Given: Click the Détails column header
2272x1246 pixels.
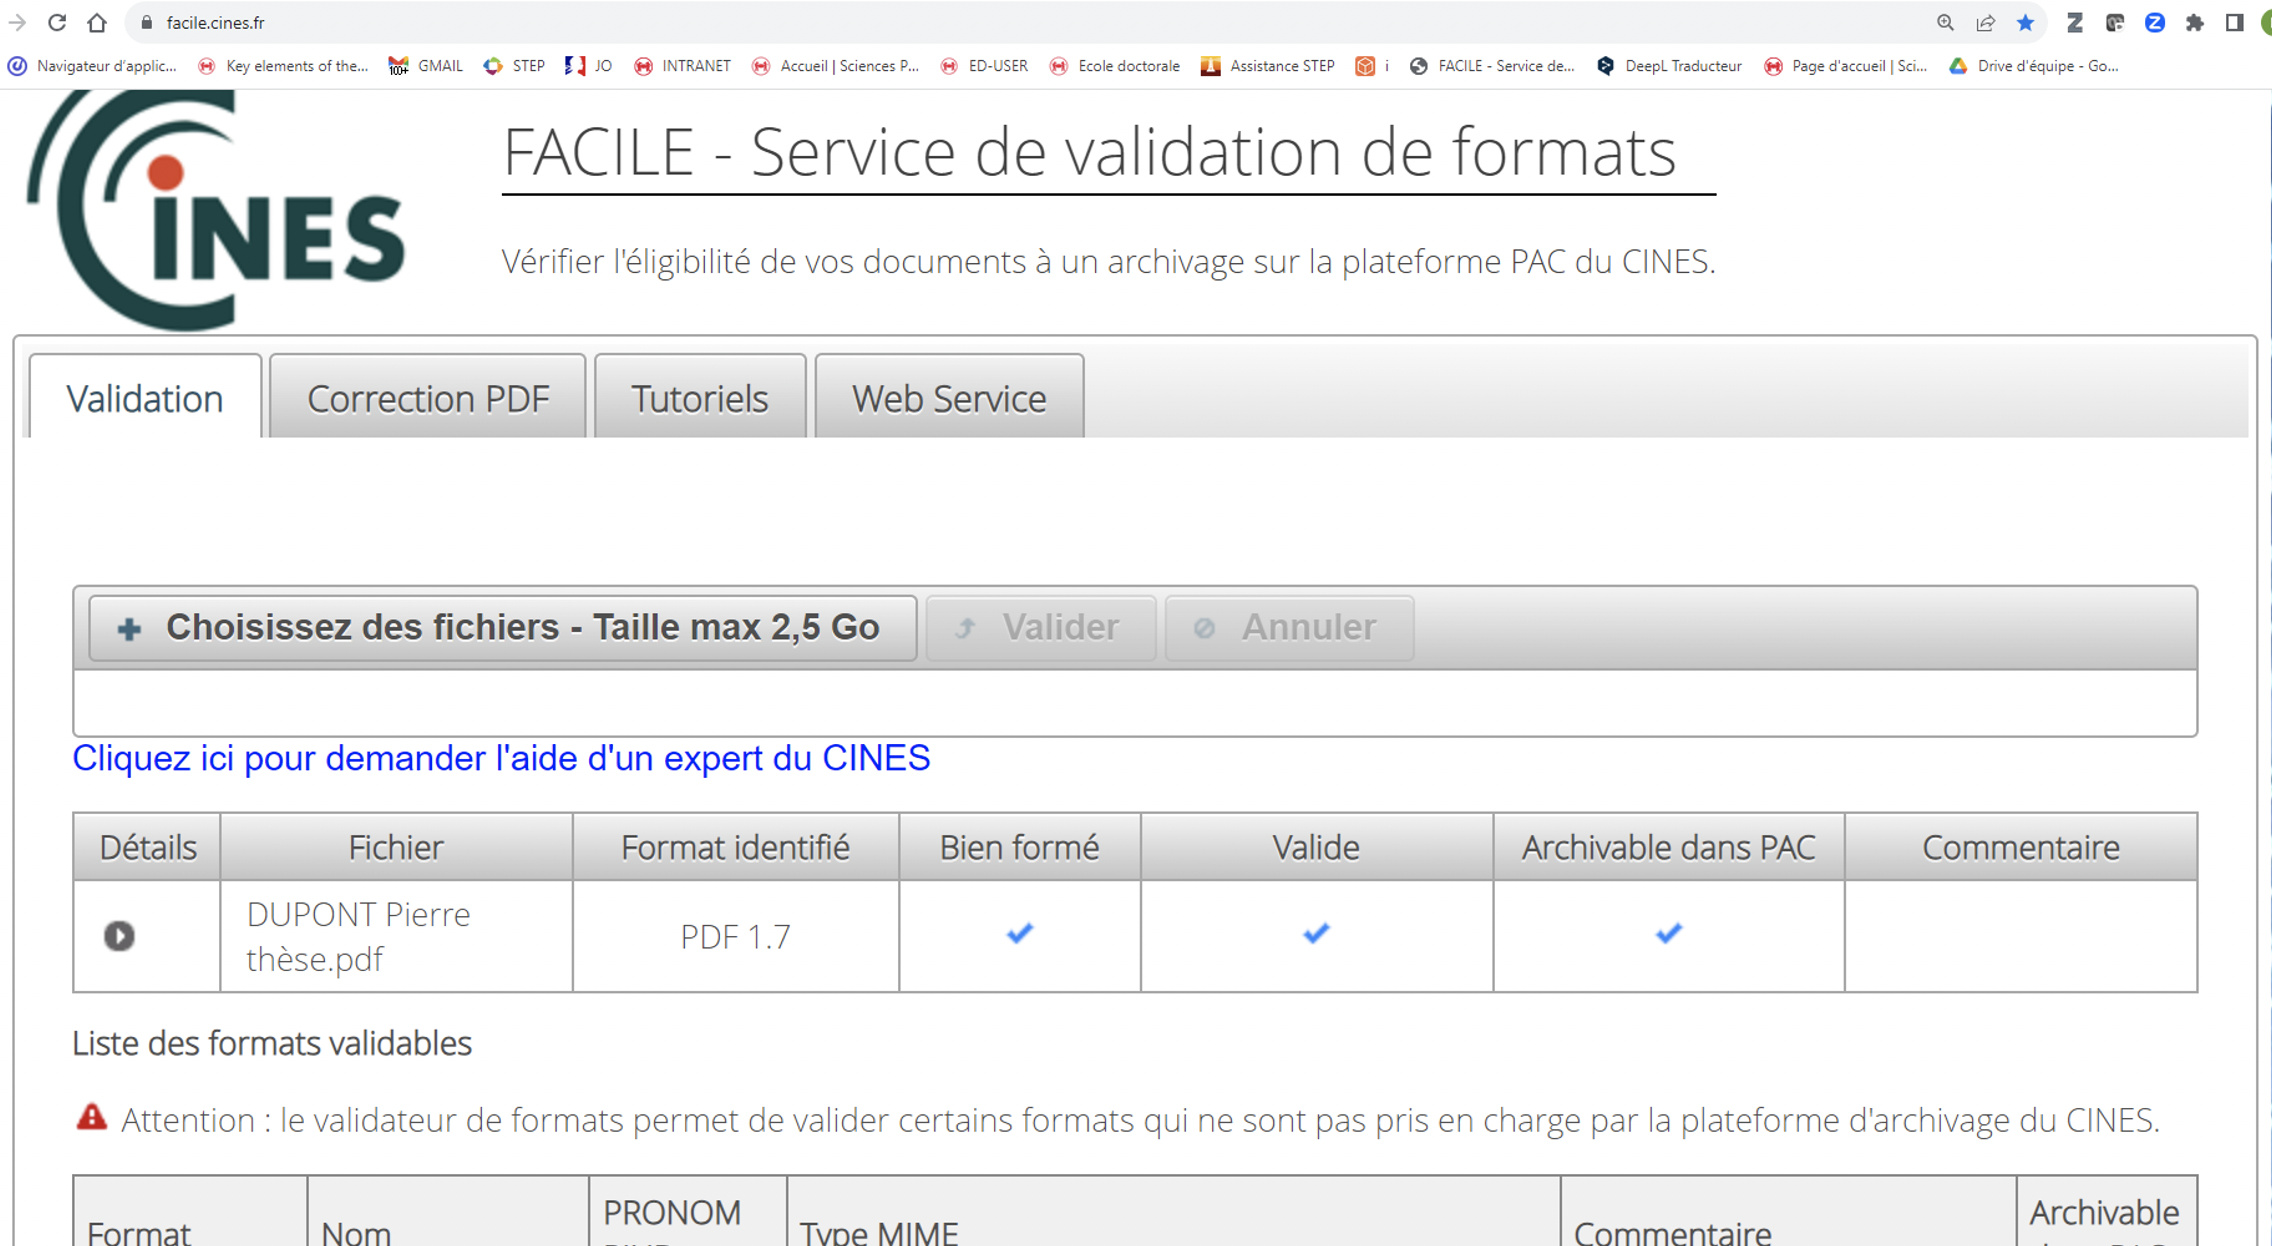Looking at the screenshot, I should pos(147,847).
